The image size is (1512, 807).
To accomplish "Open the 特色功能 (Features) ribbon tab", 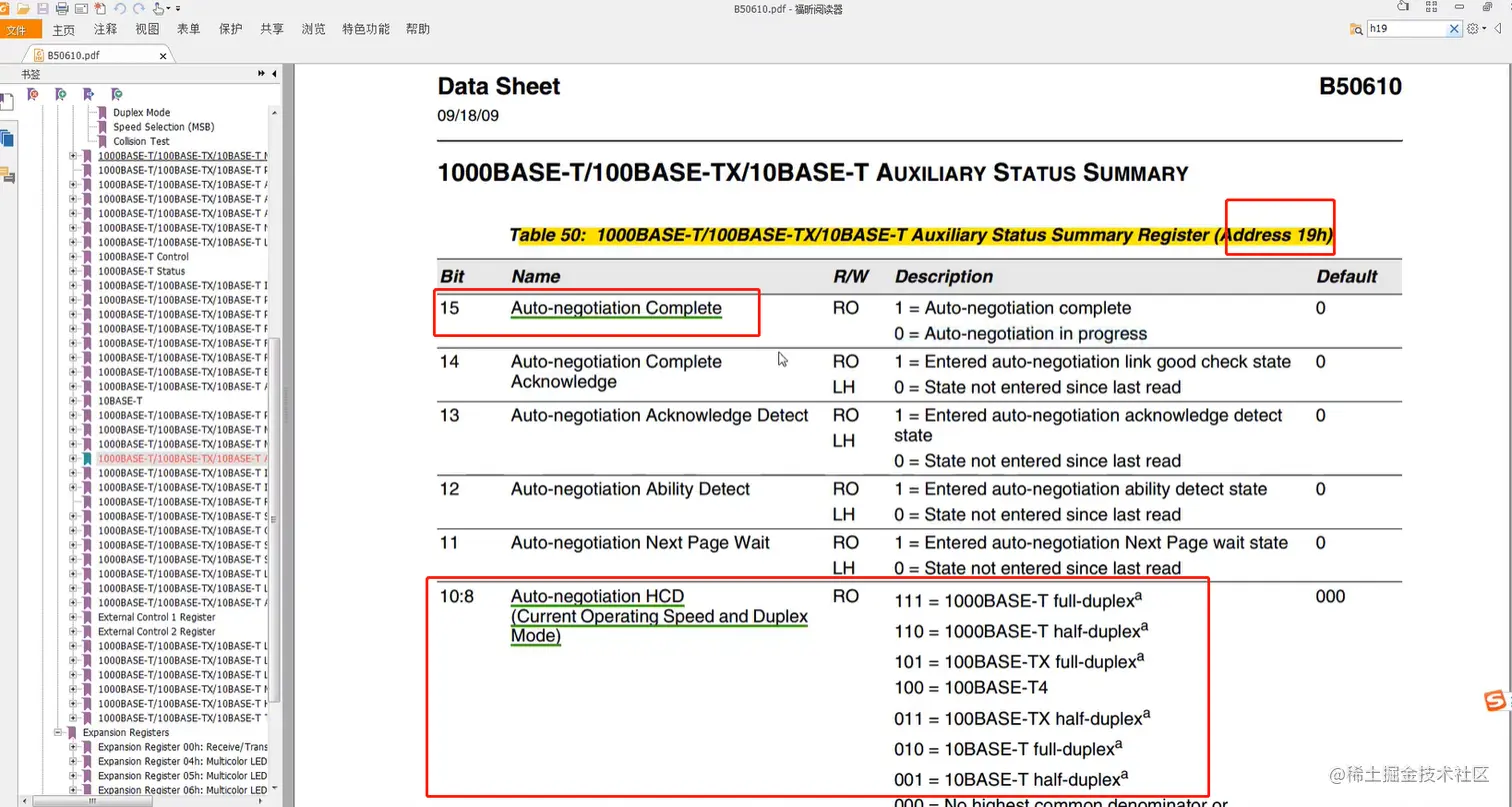I will tap(366, 29).
